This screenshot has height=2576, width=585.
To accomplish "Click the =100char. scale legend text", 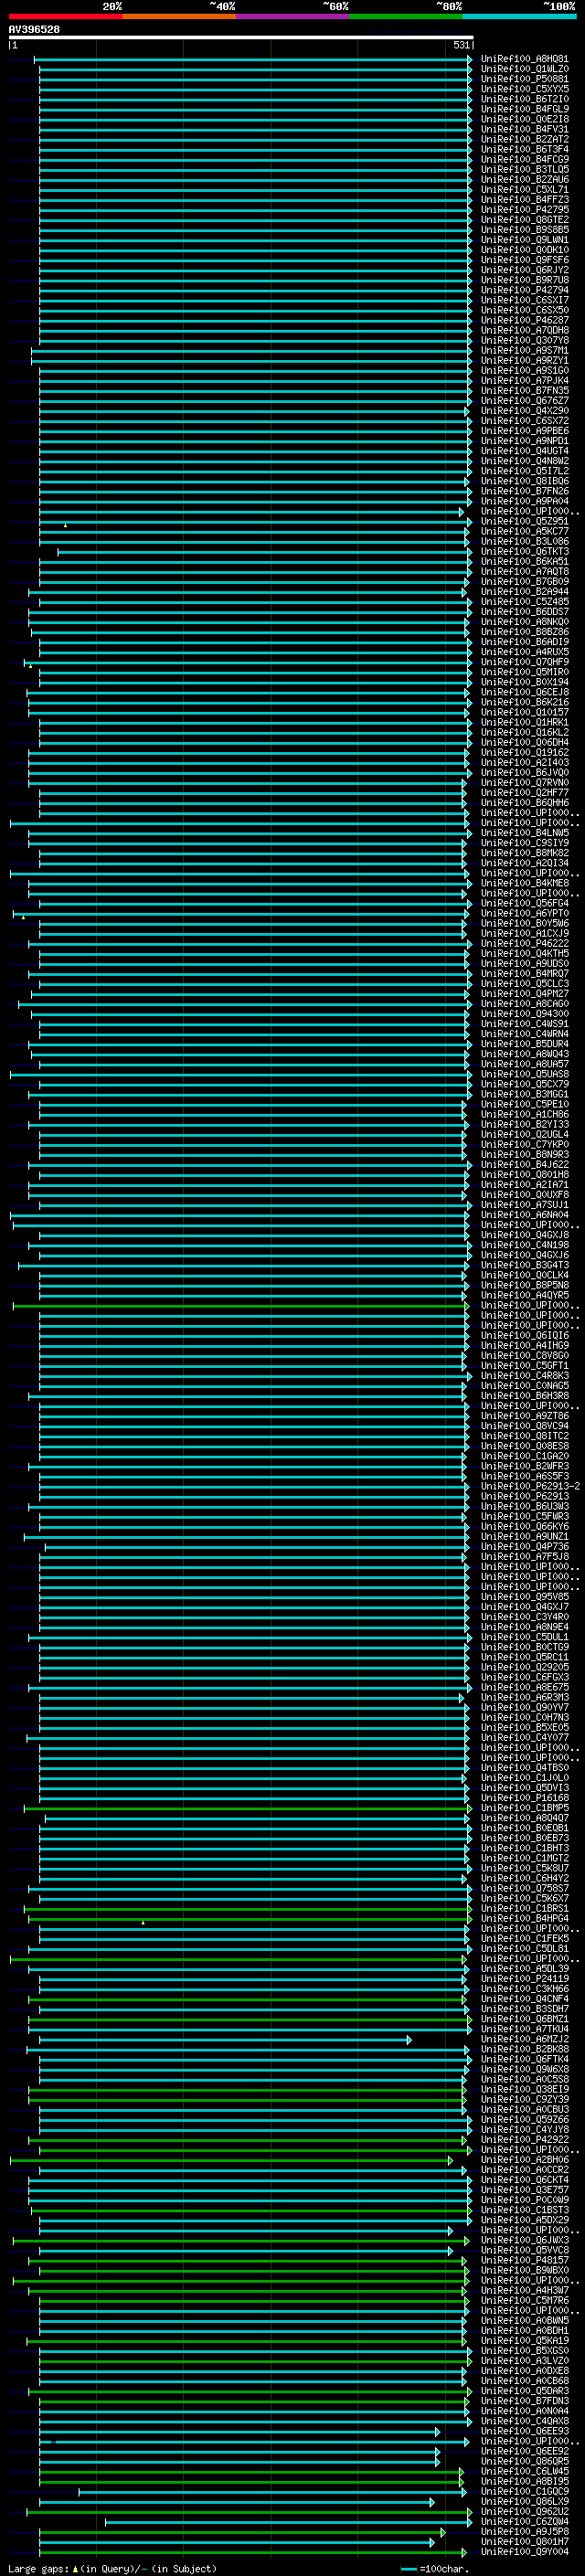I will [443, 2568].
